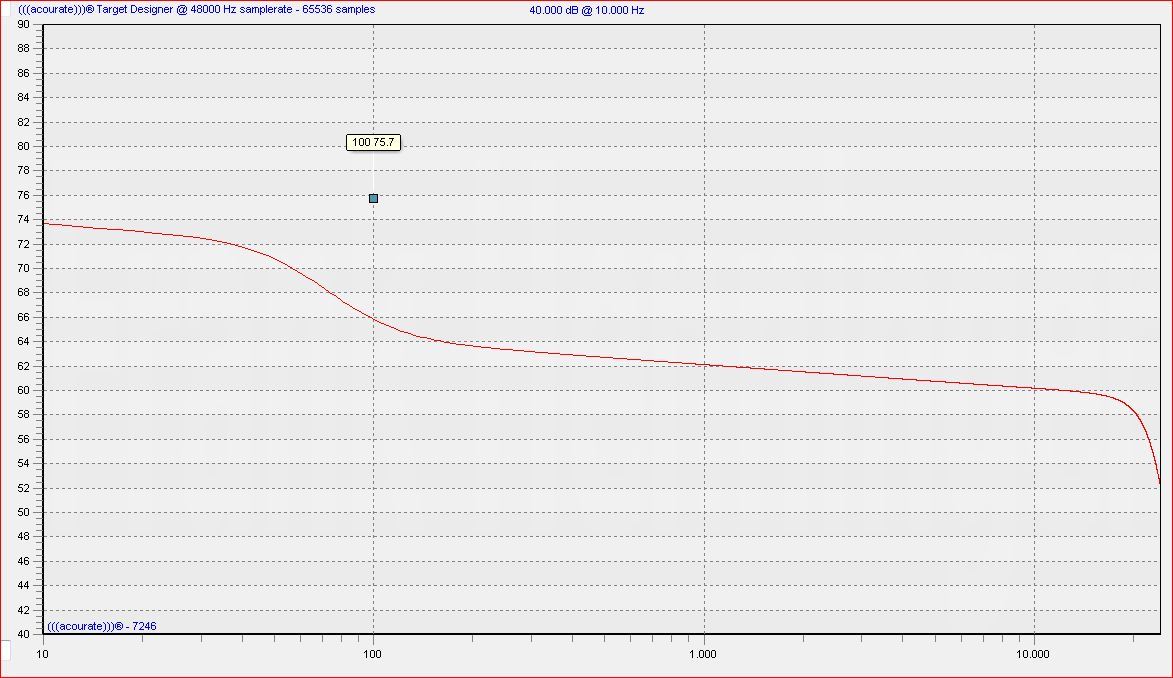This screenshot has height=678, width=1173.
Task: Click the '100 75.7' tooltip label
Action: (374, 143)
